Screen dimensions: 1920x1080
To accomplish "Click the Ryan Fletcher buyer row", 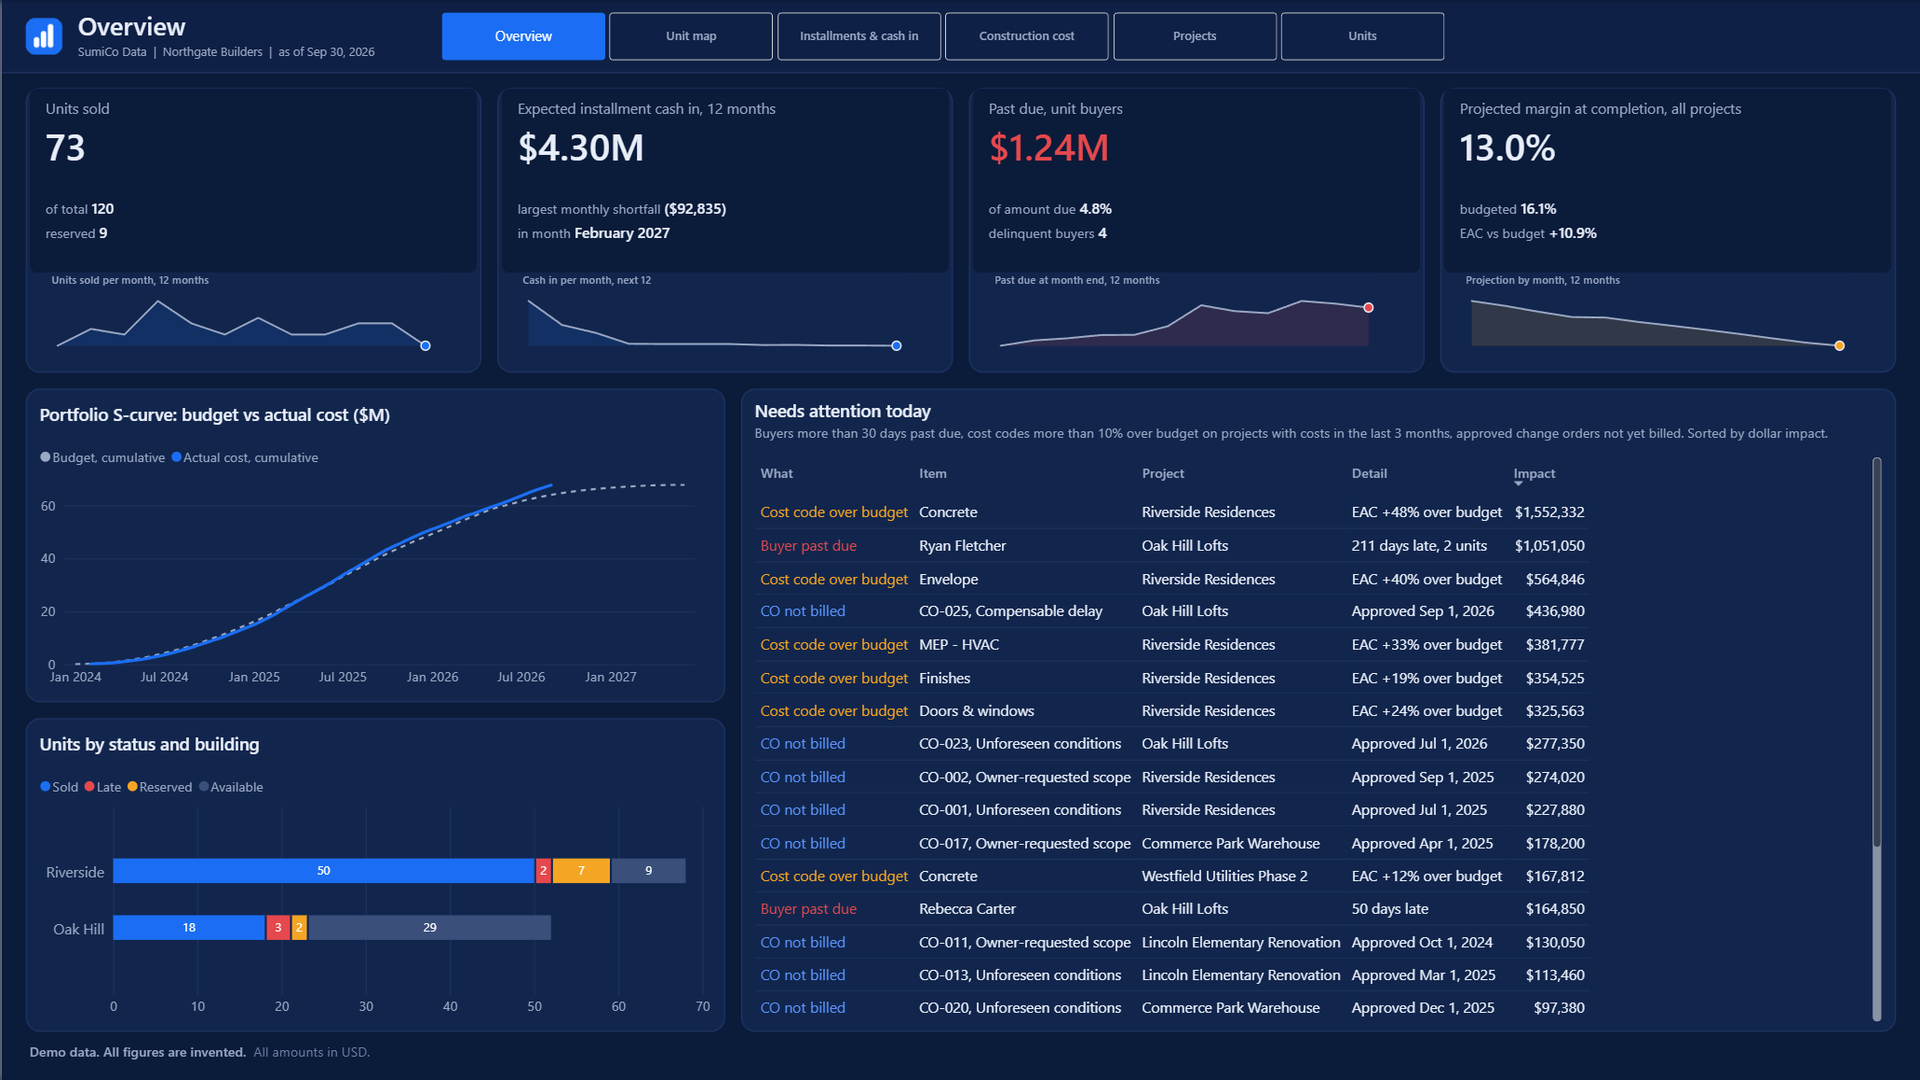I will click(x=1172, y=546).
